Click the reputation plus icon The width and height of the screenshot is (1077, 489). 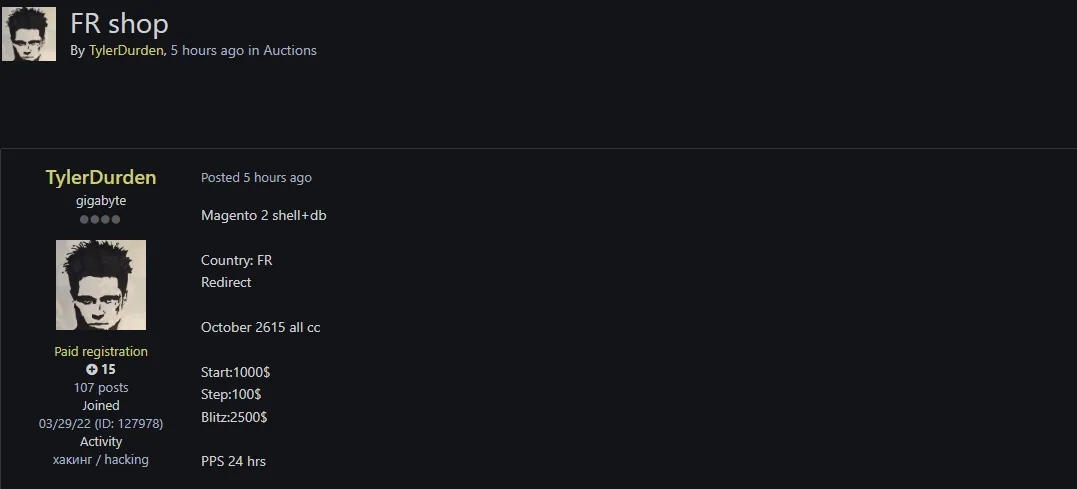pos(92,370)
